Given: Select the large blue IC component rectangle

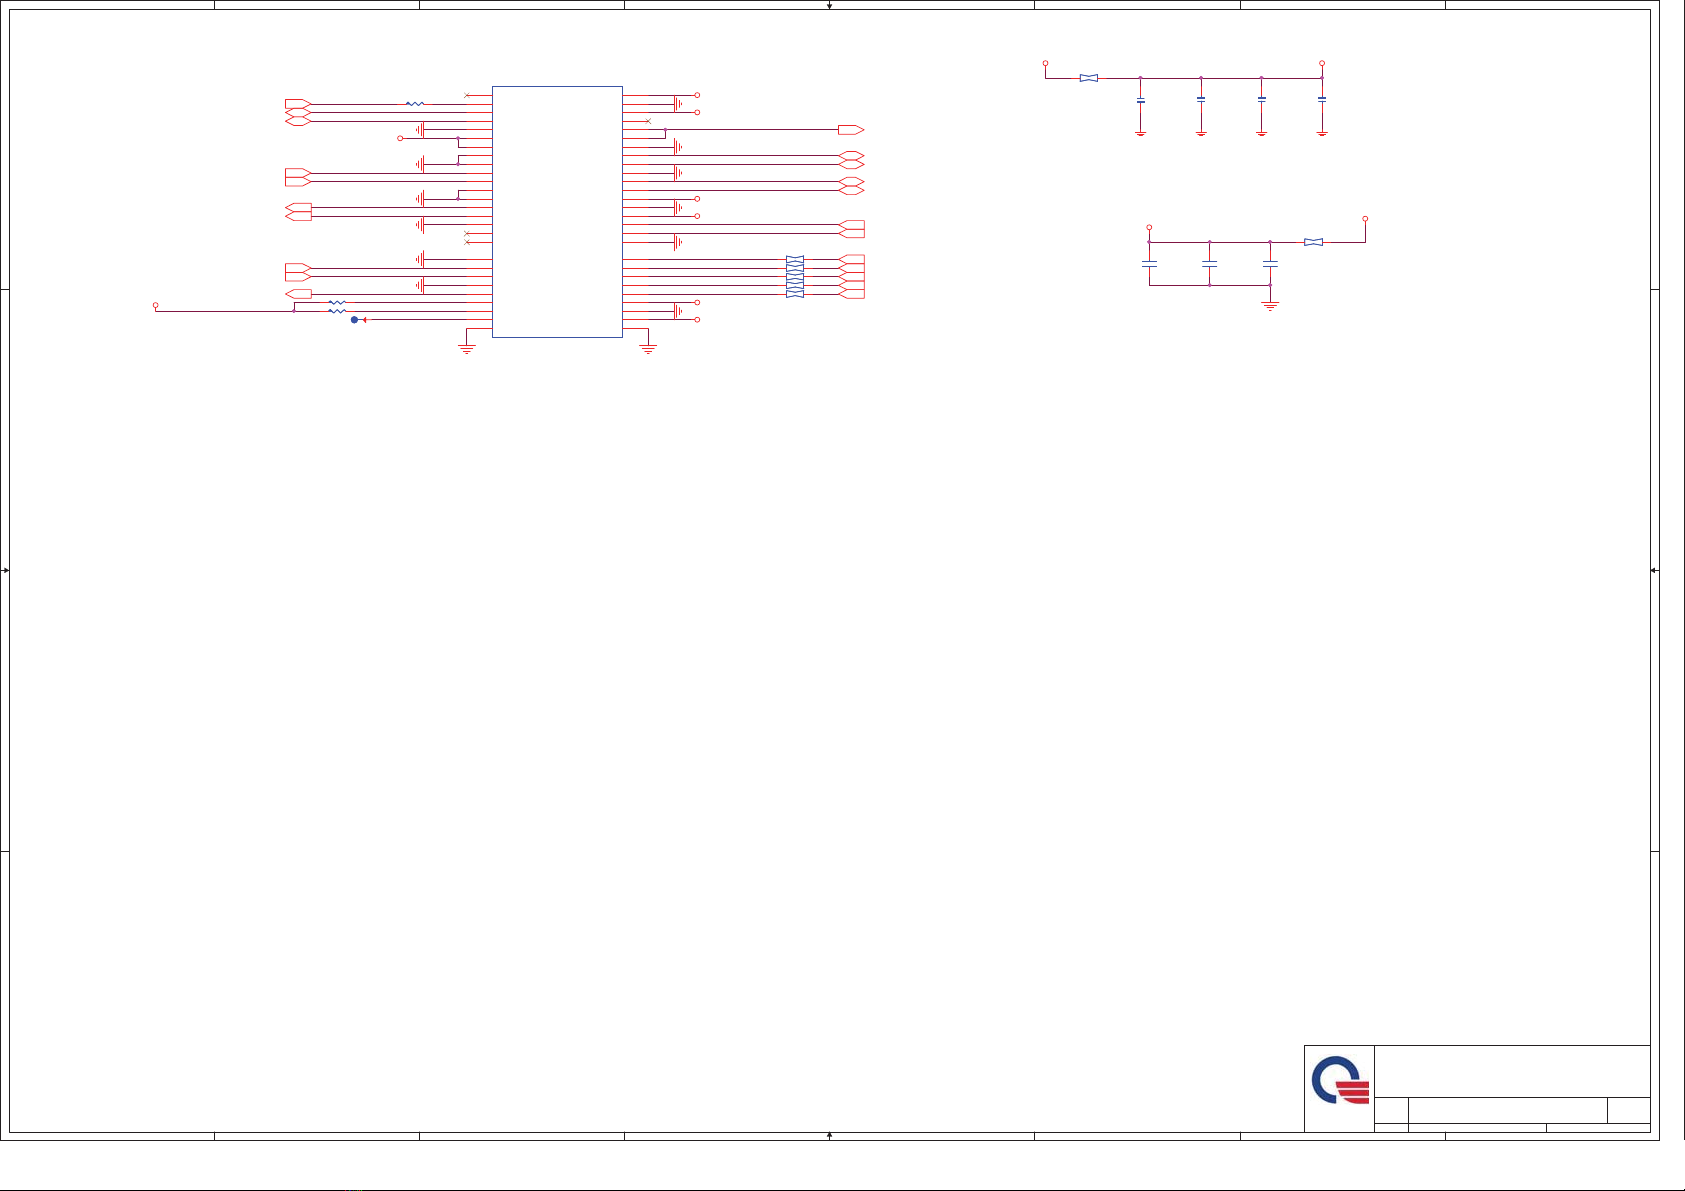Looking at the screenshot, I should tap(557, 212).
